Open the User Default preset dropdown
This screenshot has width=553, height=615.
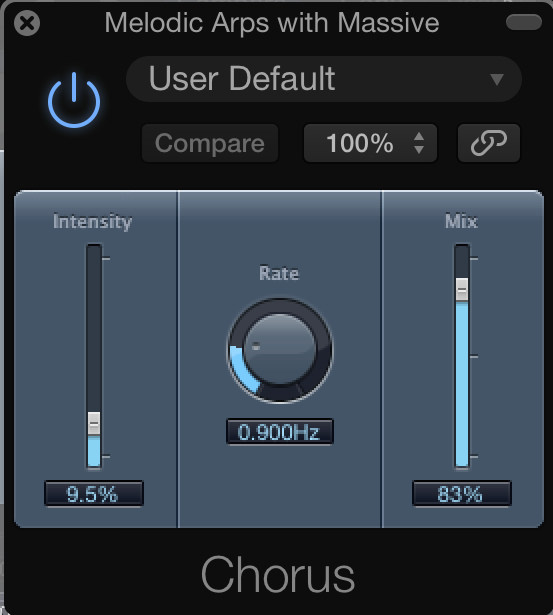[324, 79]
